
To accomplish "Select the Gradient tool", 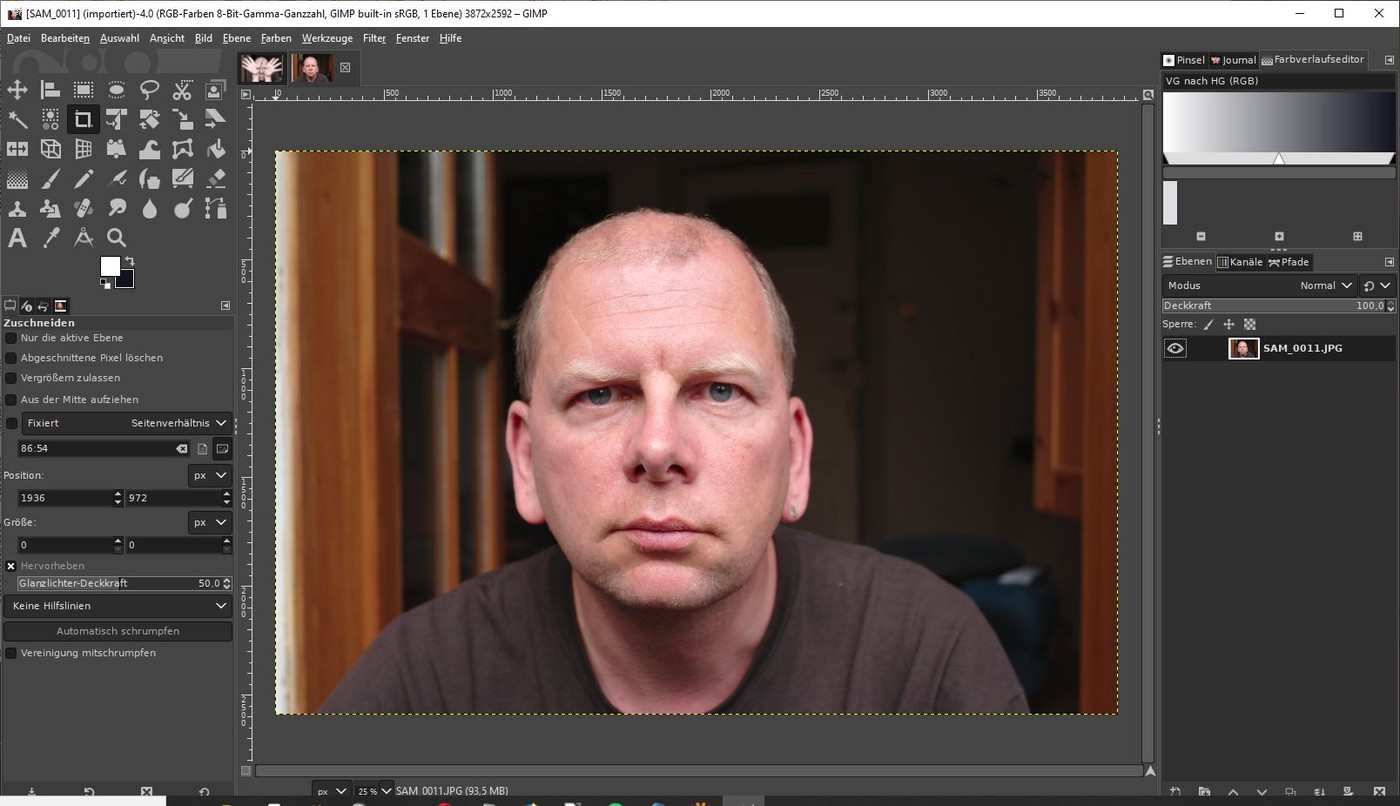I will click(17, 179).
